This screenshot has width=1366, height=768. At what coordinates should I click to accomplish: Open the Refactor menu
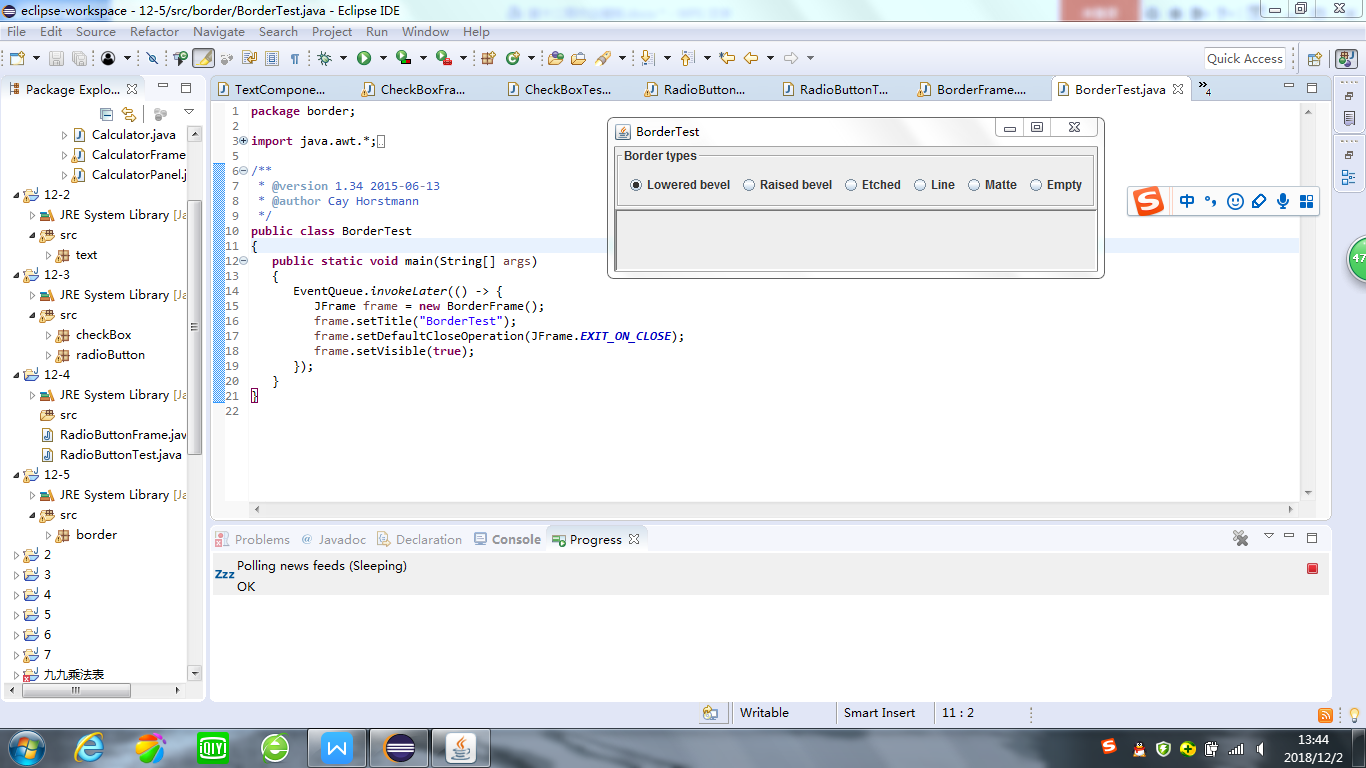click(154, 31)
